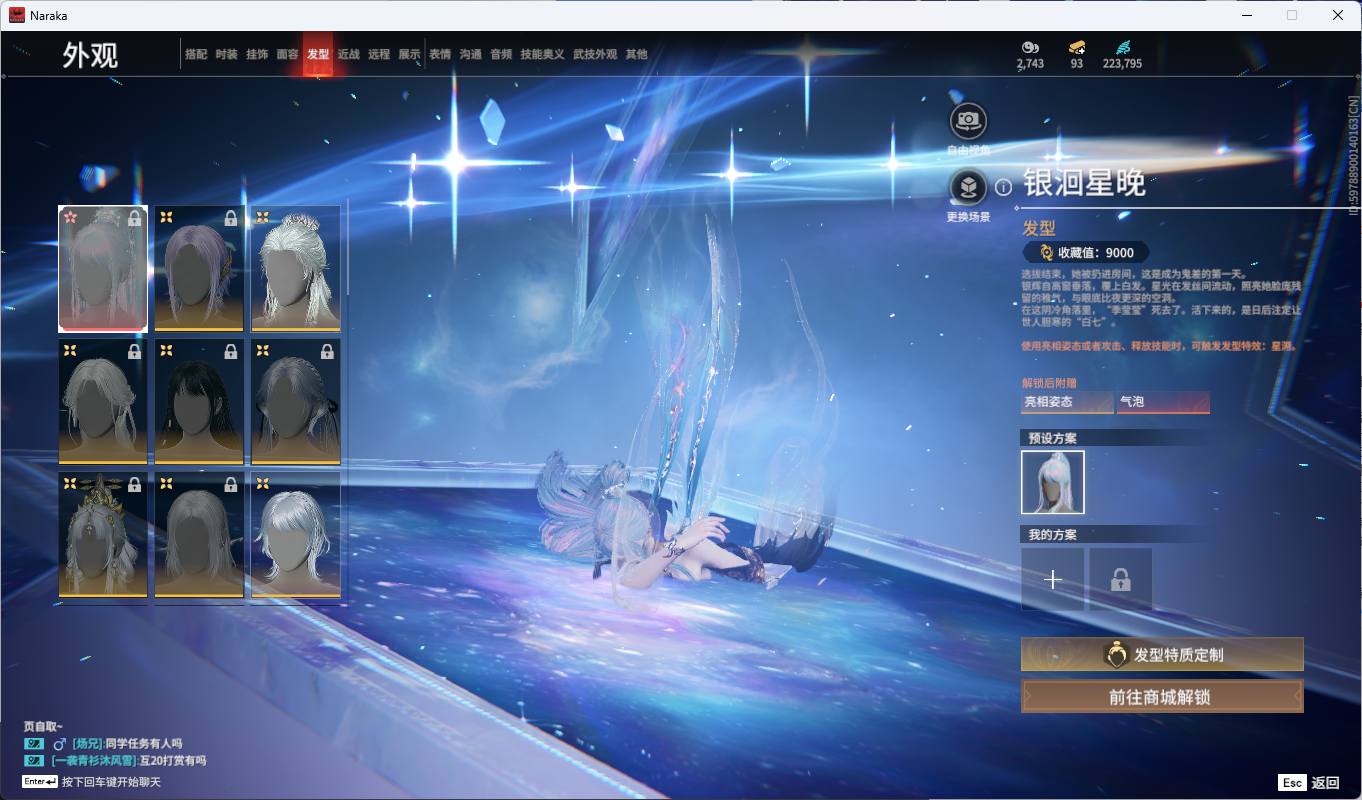Click the 前往商城解锁 button

[1161, 697]
